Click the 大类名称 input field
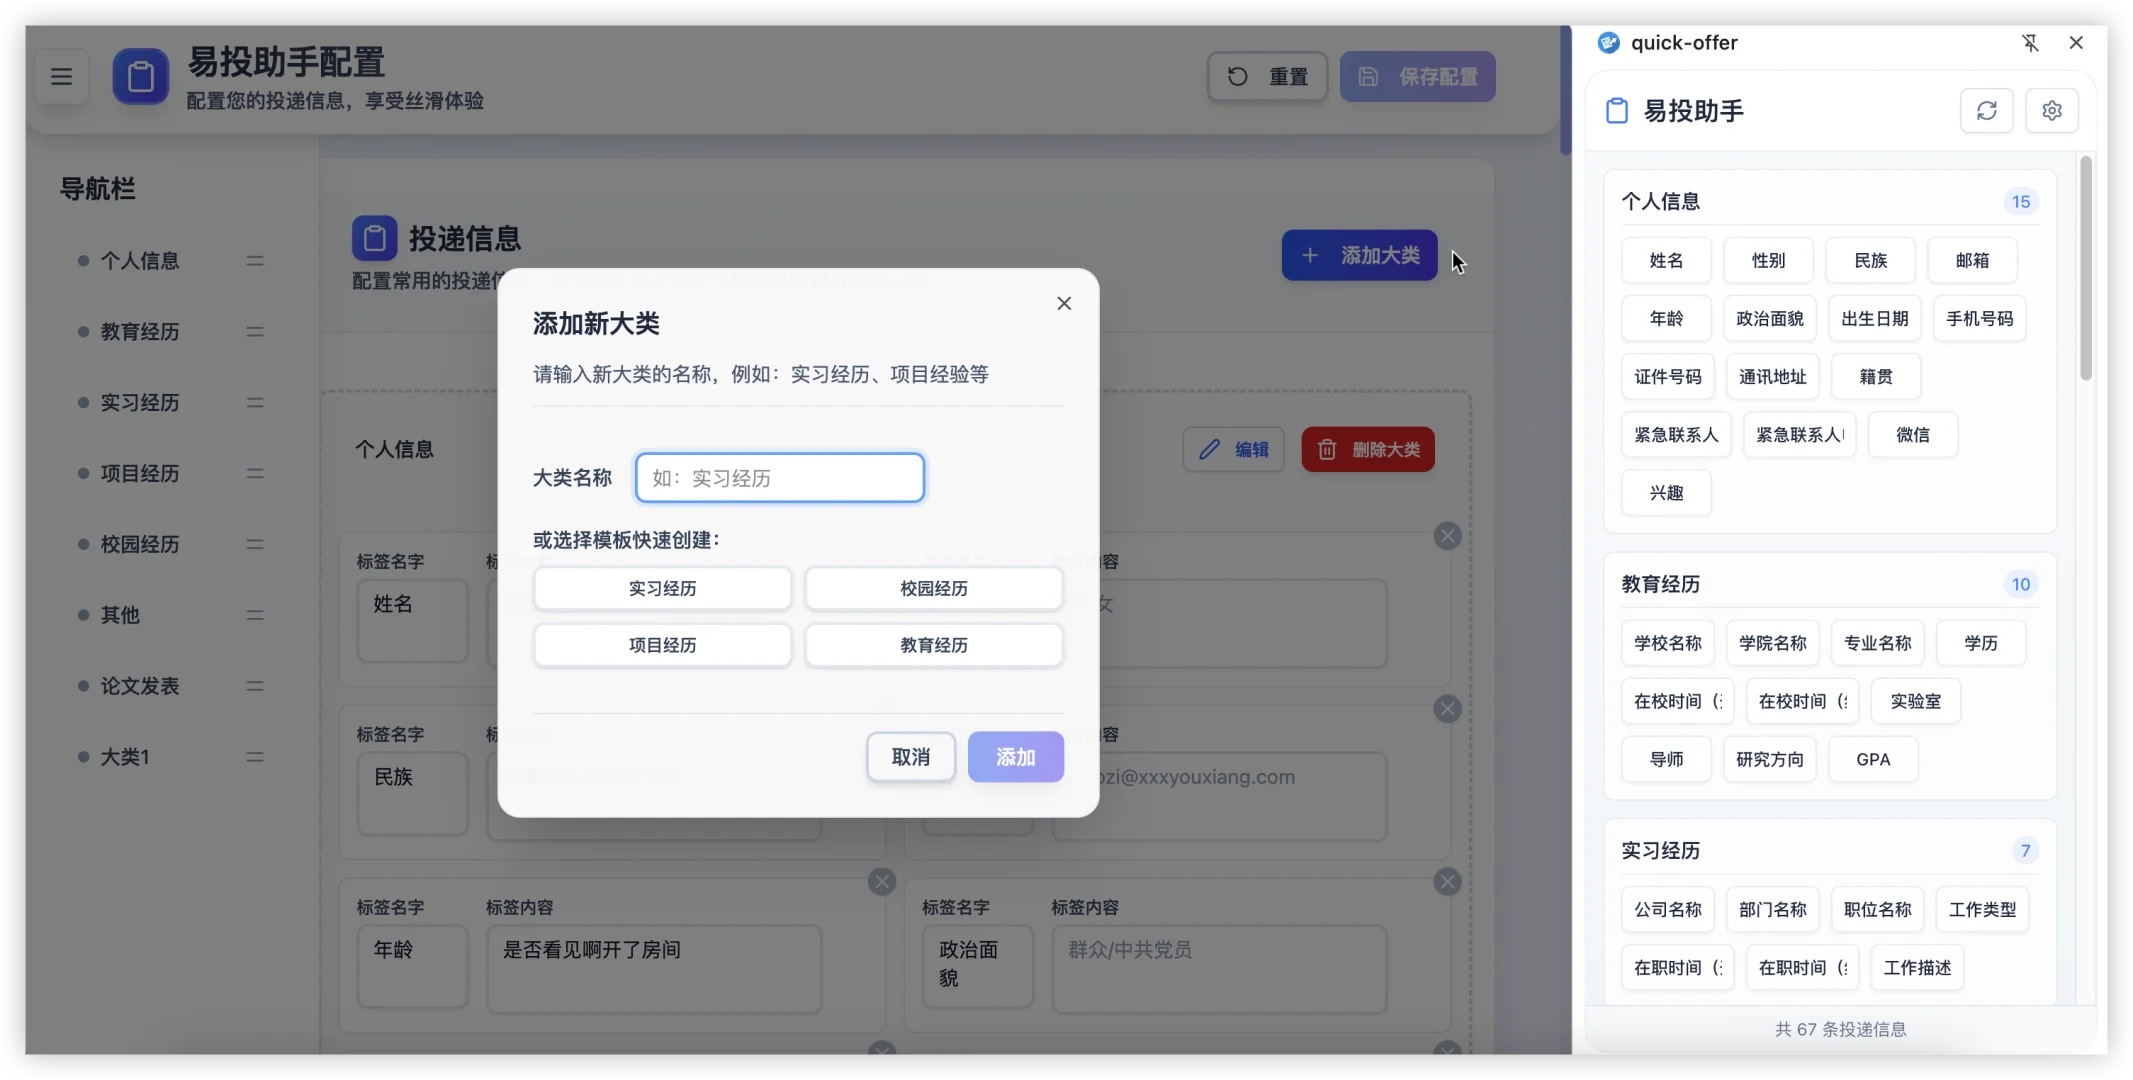Image resolution: width=2133 pixels, height=1080 pixels. click(779, 477)
